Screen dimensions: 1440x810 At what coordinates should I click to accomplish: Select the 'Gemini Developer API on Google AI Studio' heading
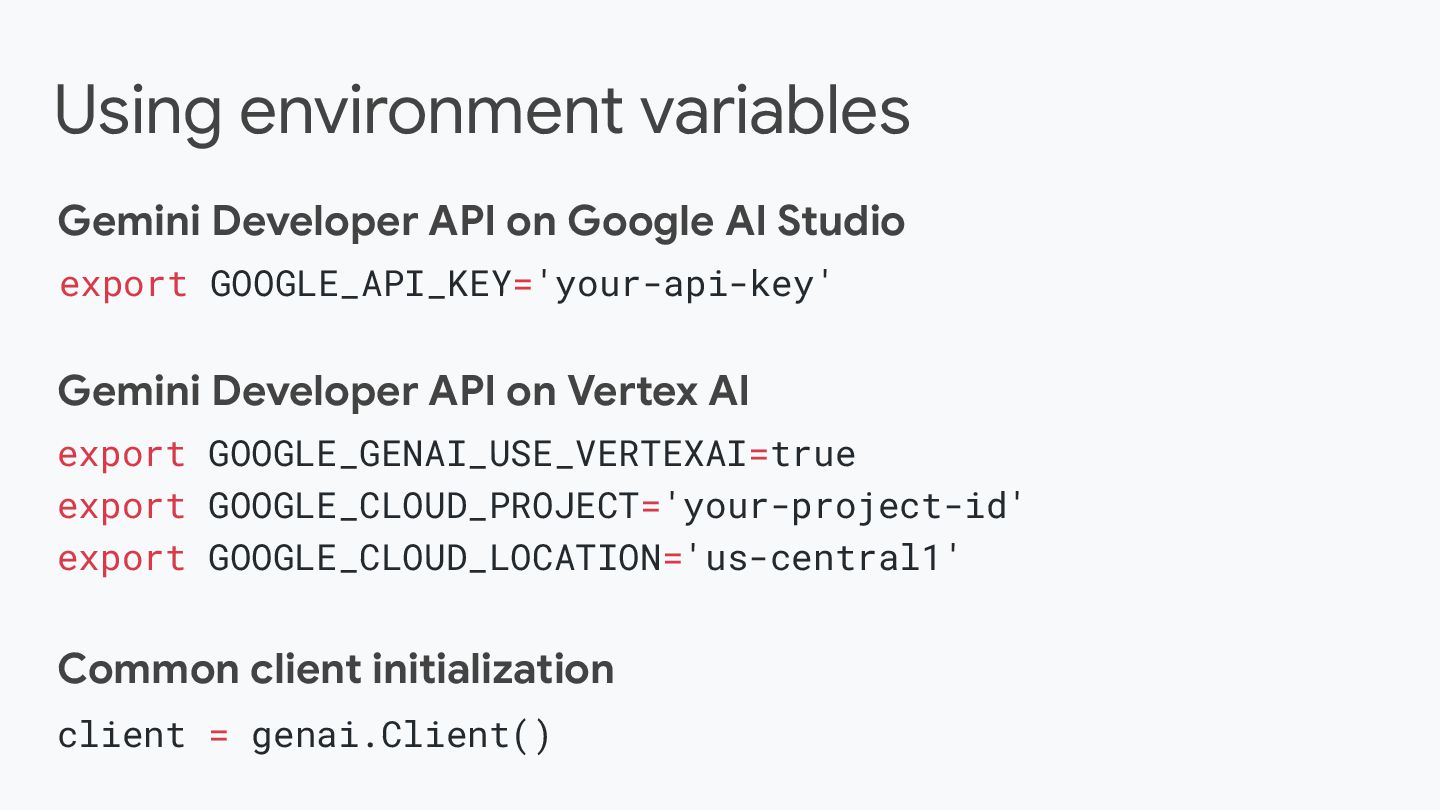(481, 222)
